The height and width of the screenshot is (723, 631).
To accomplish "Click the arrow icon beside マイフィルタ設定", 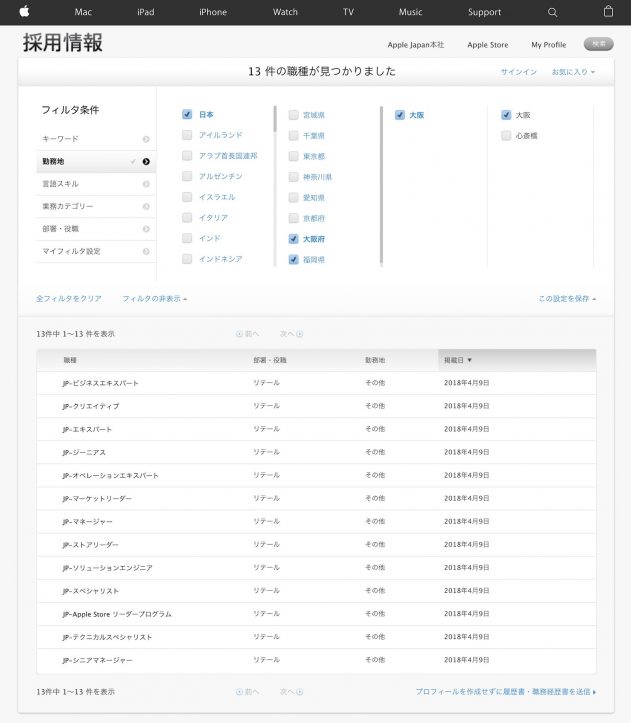I will [146, 251].
